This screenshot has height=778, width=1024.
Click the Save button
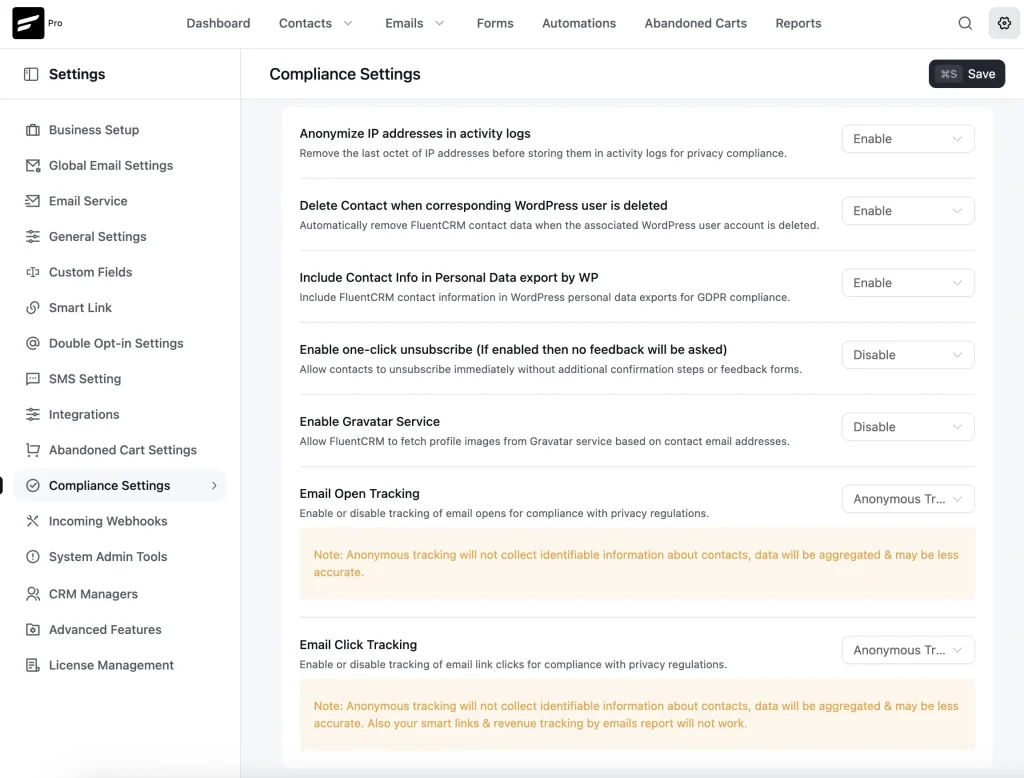pos(966,73)
